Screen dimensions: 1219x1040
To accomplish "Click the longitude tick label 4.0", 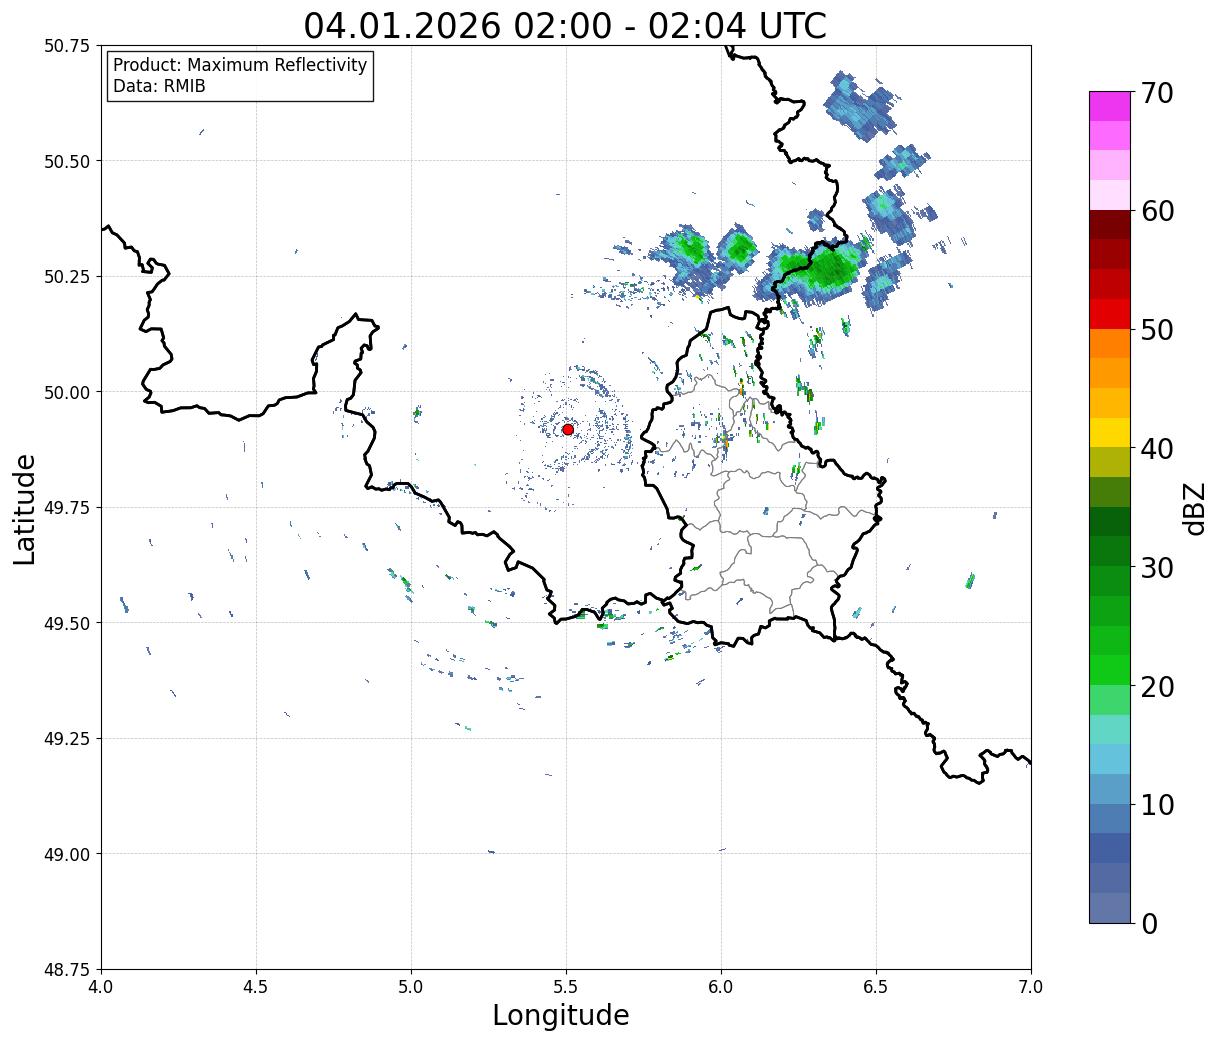I will coord(101,986).
